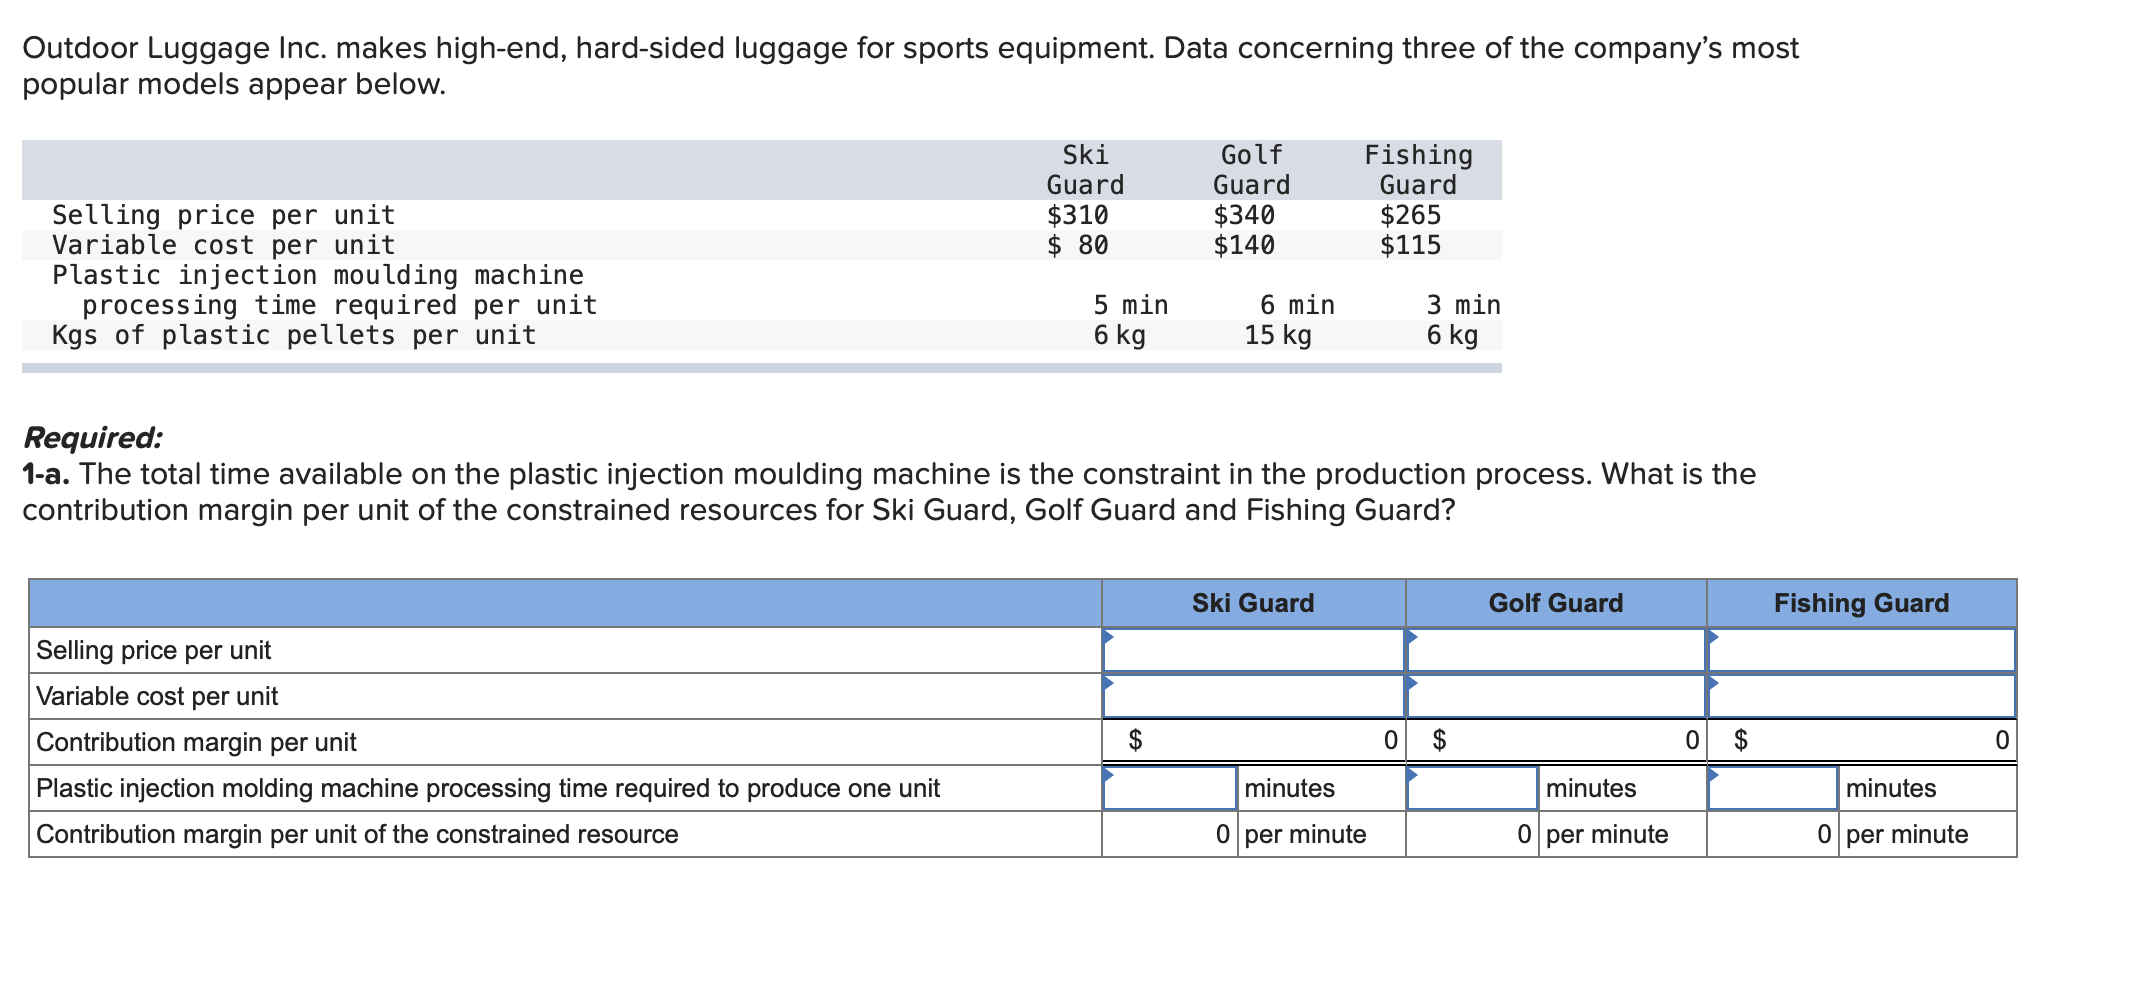2154x1002 pixels.
Task: Click Golf Guard variable cost input field
Action: 1556,696
